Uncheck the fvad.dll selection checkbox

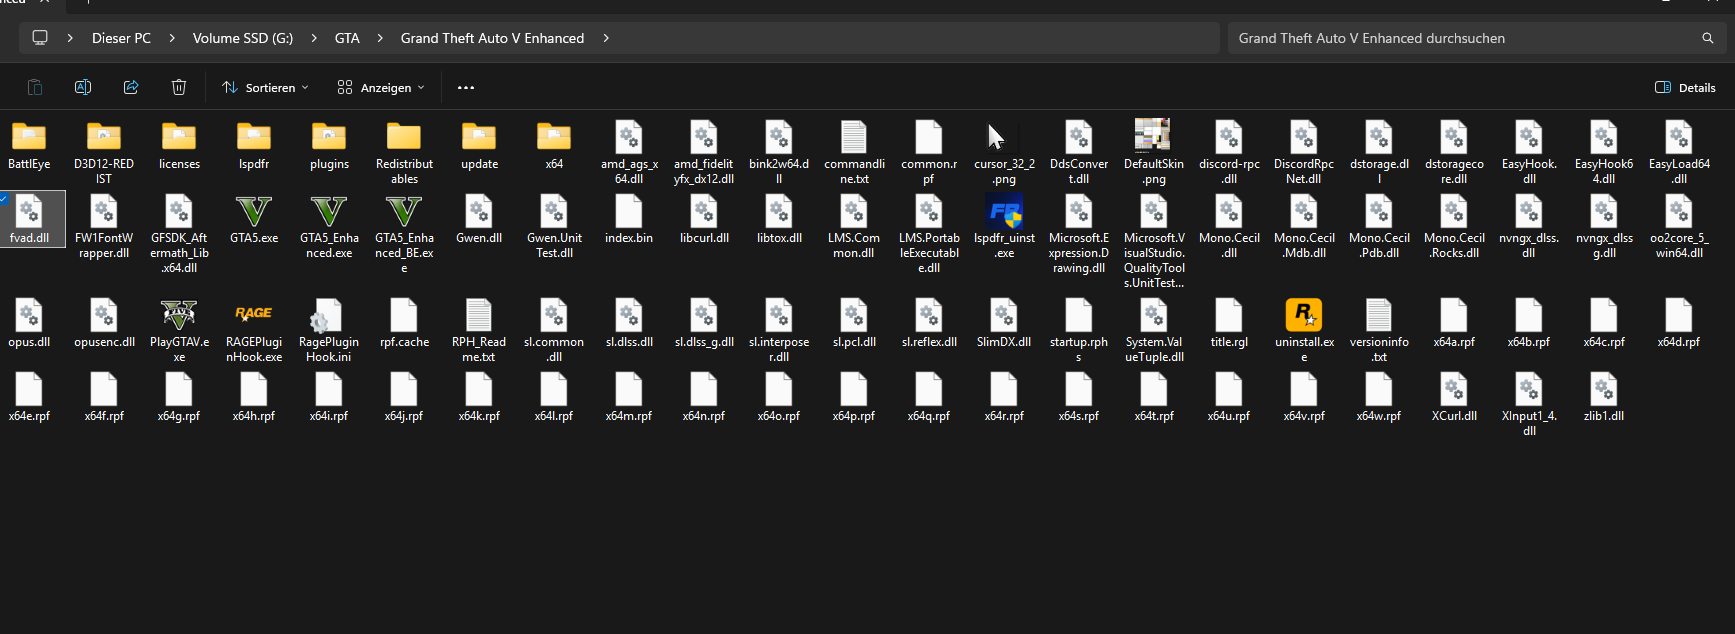(5, 199)
